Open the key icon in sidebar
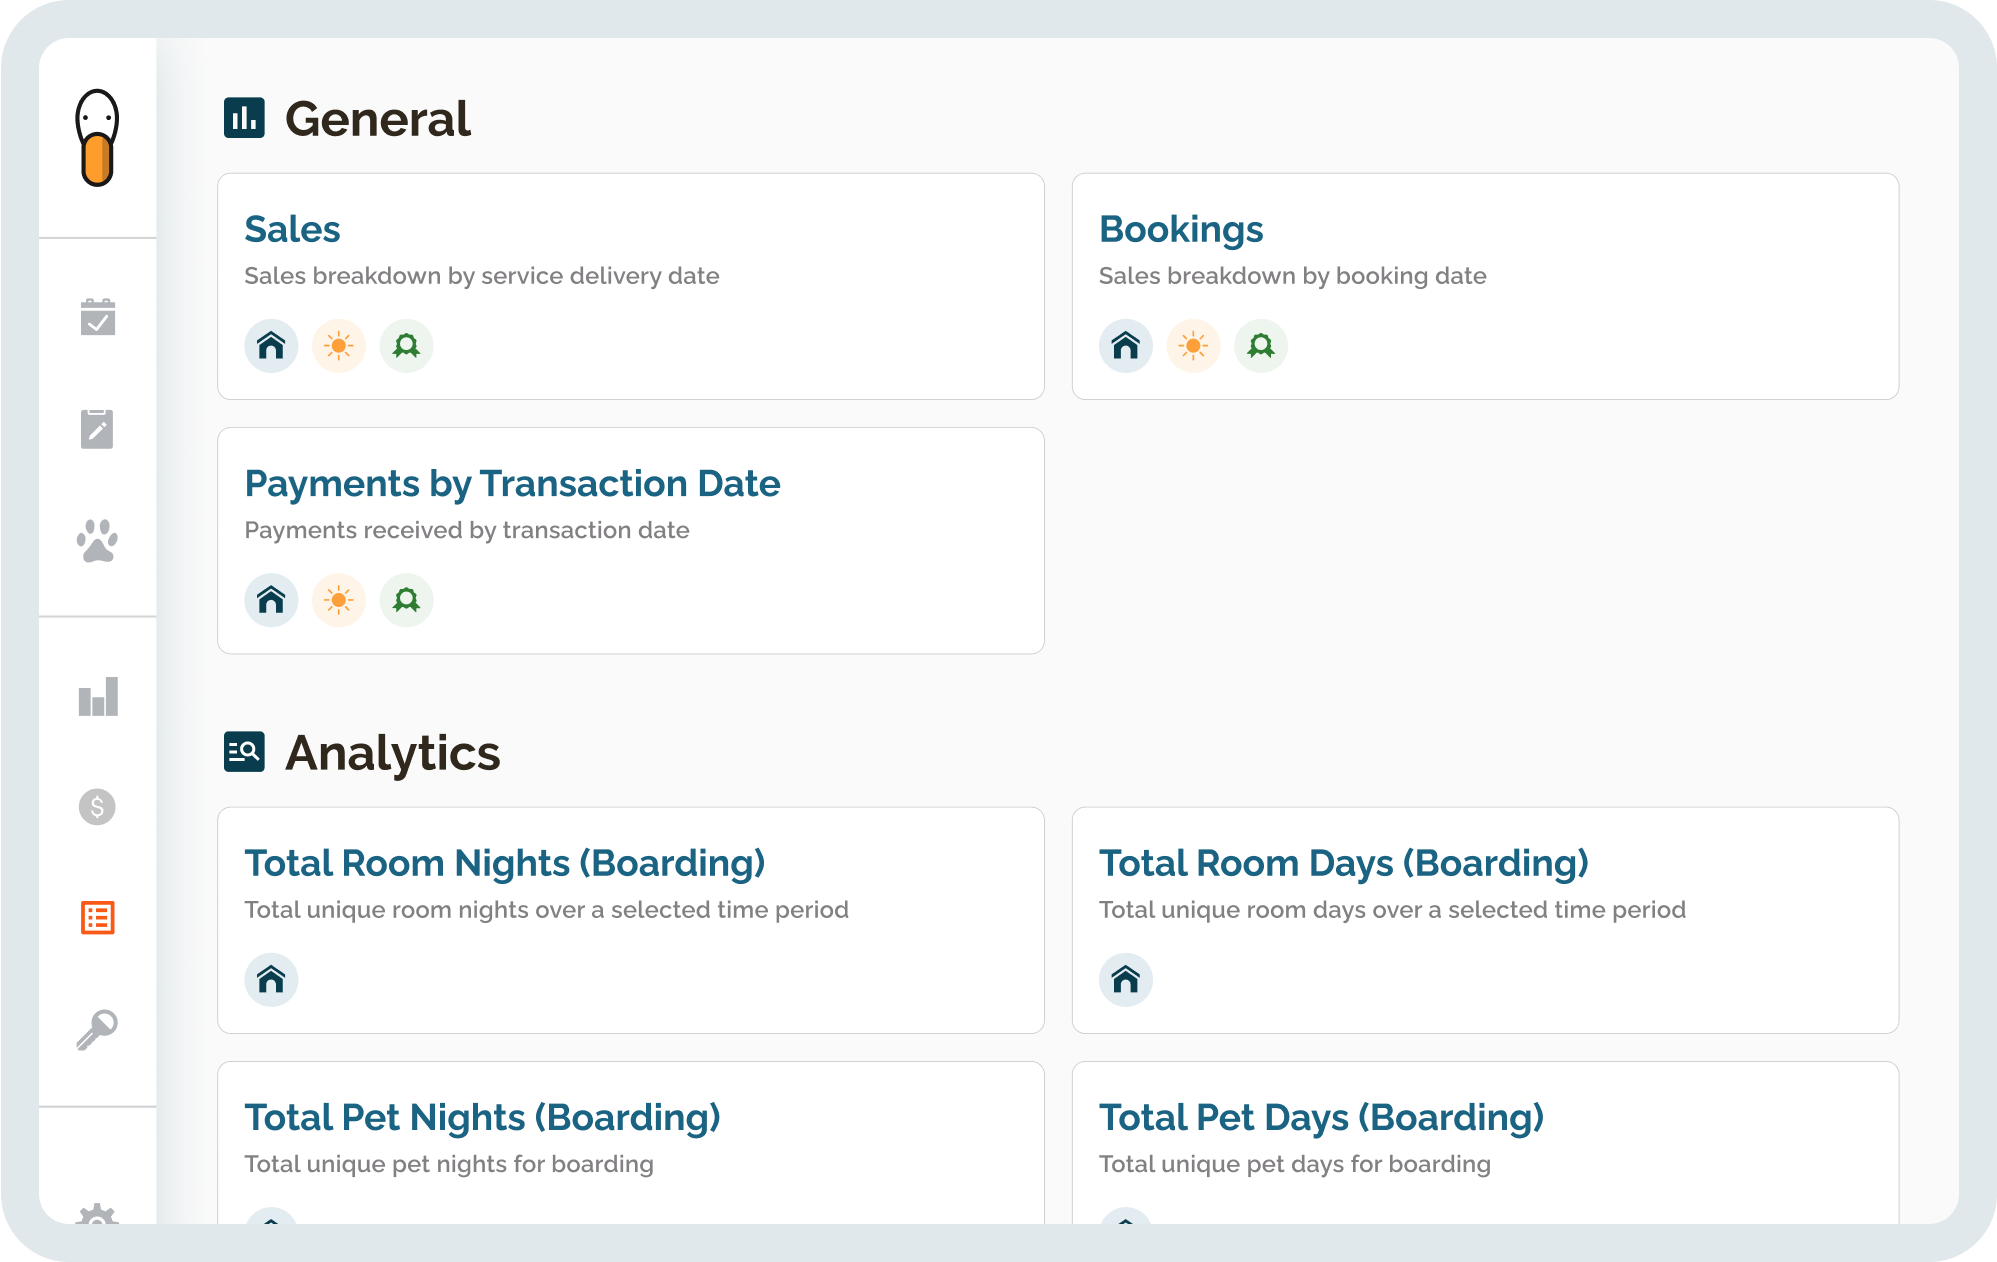 97,1029
